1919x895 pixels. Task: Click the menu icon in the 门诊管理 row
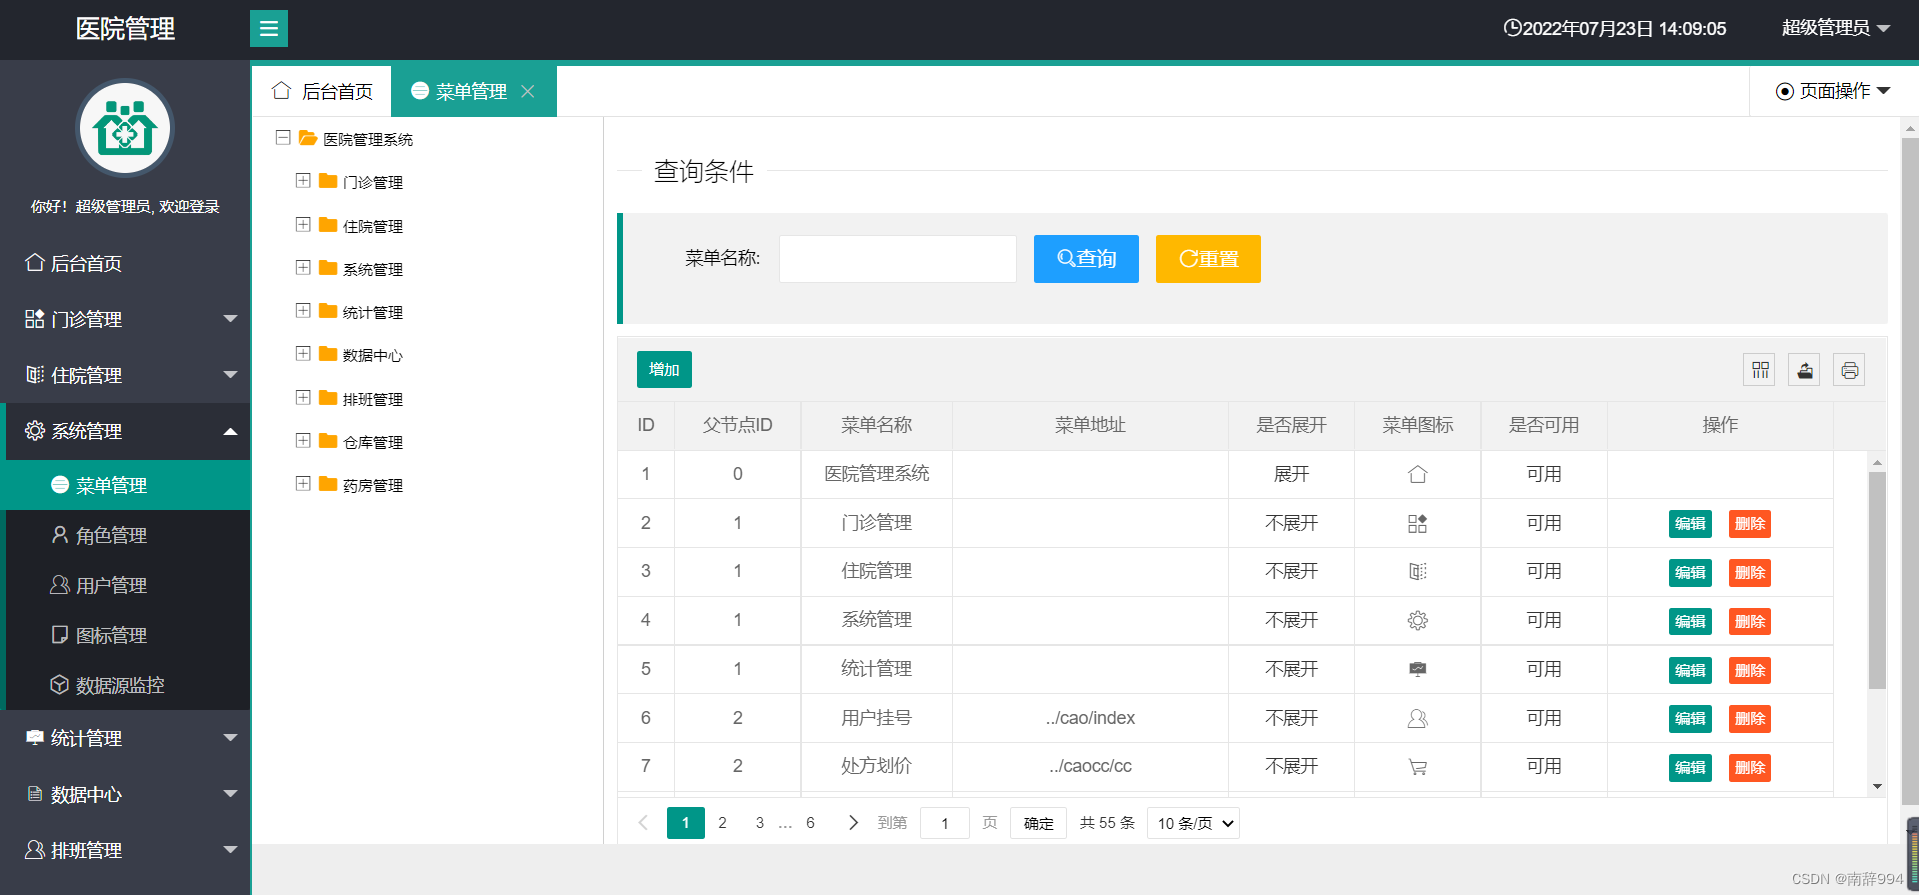click(1417, 523)
